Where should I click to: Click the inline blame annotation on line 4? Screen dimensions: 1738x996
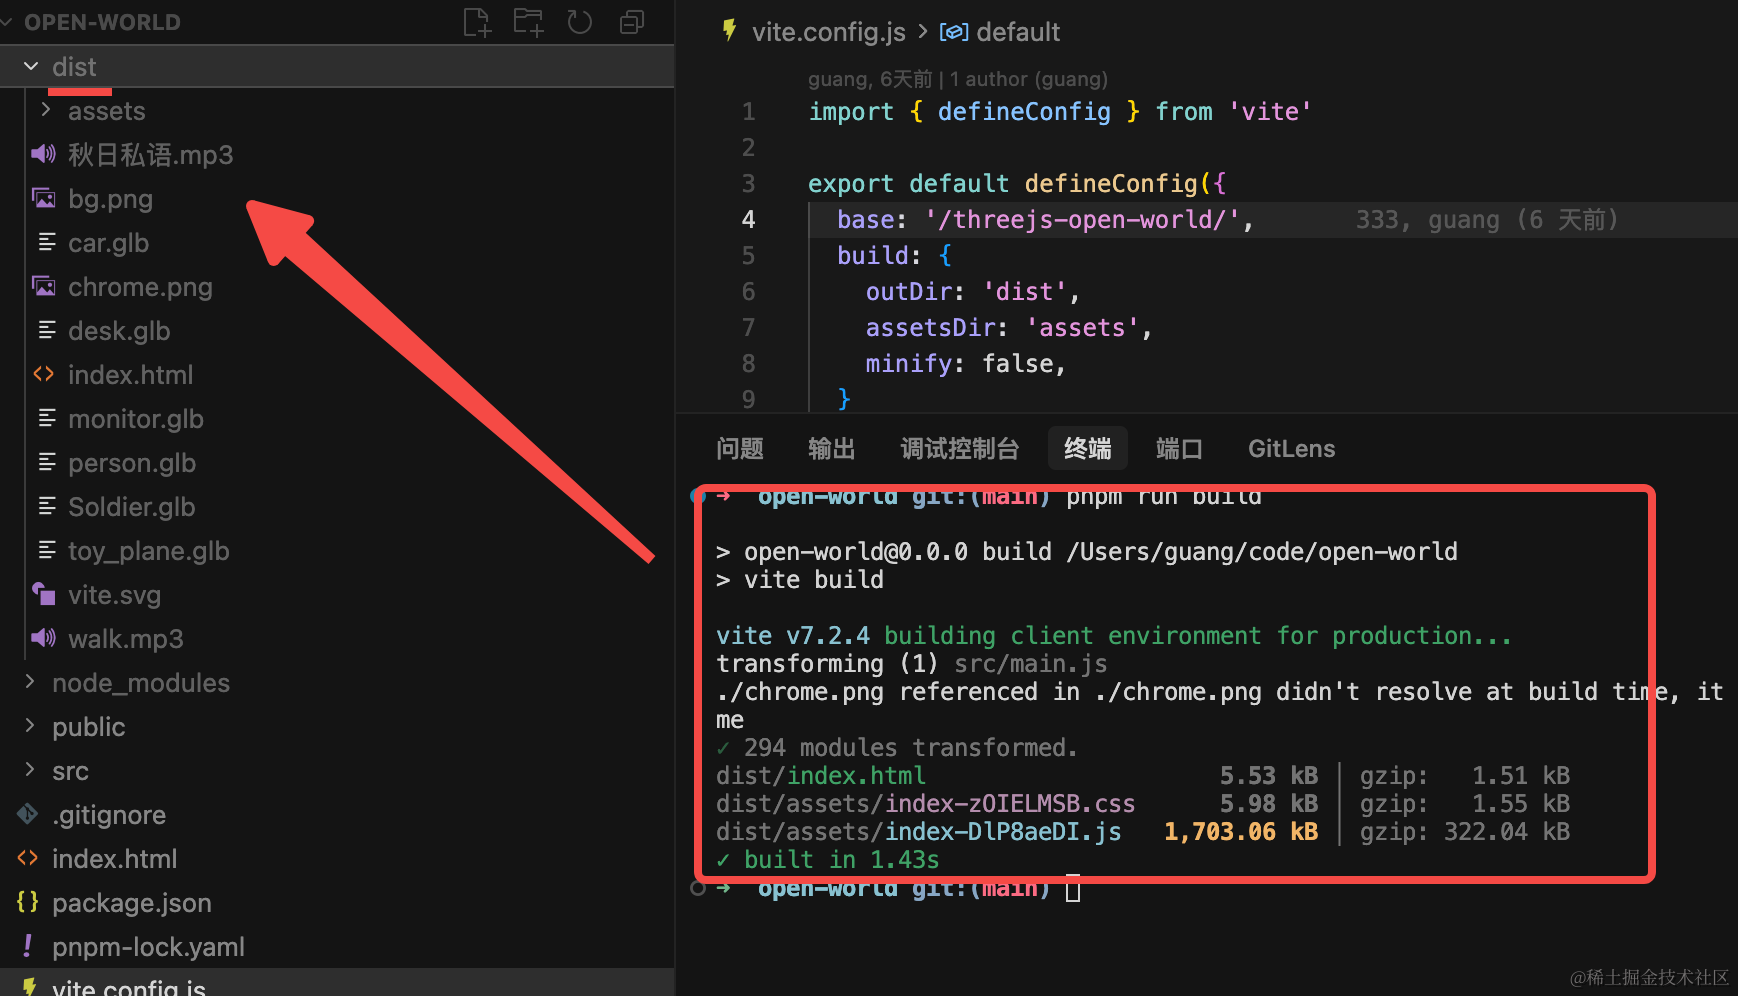(1487, 220)
